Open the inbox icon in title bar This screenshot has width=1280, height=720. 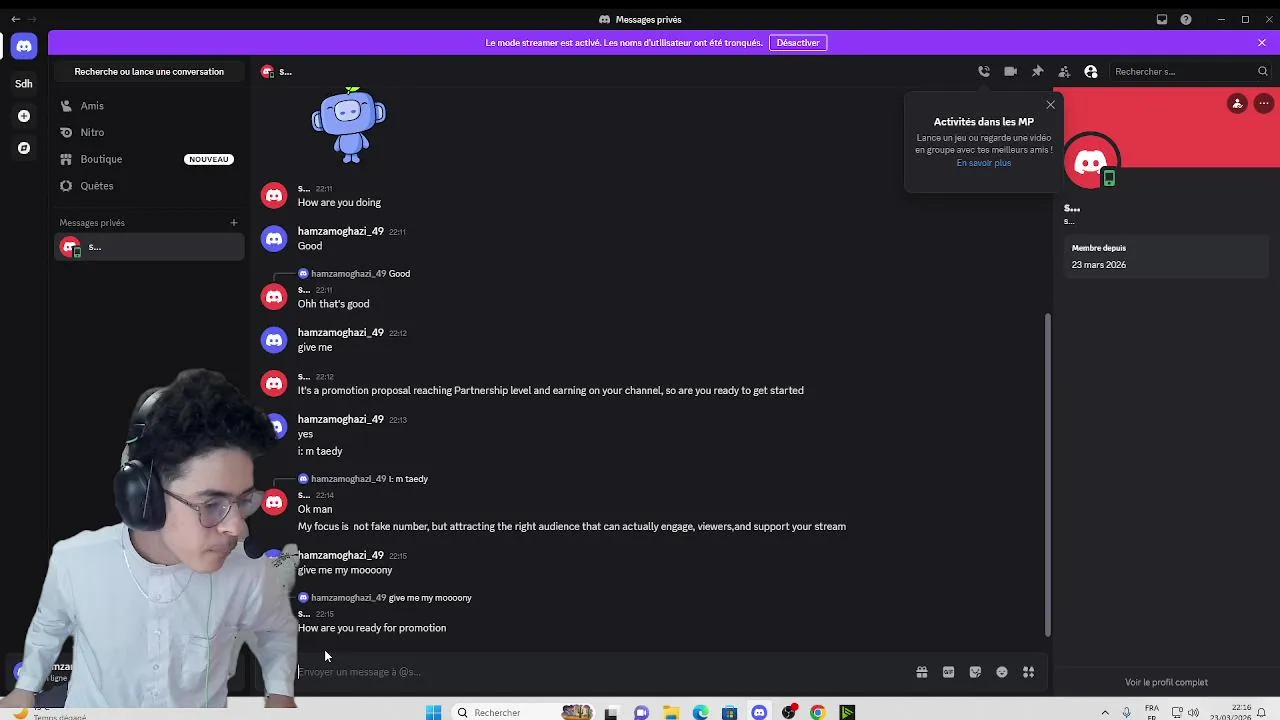point(1162,19)
